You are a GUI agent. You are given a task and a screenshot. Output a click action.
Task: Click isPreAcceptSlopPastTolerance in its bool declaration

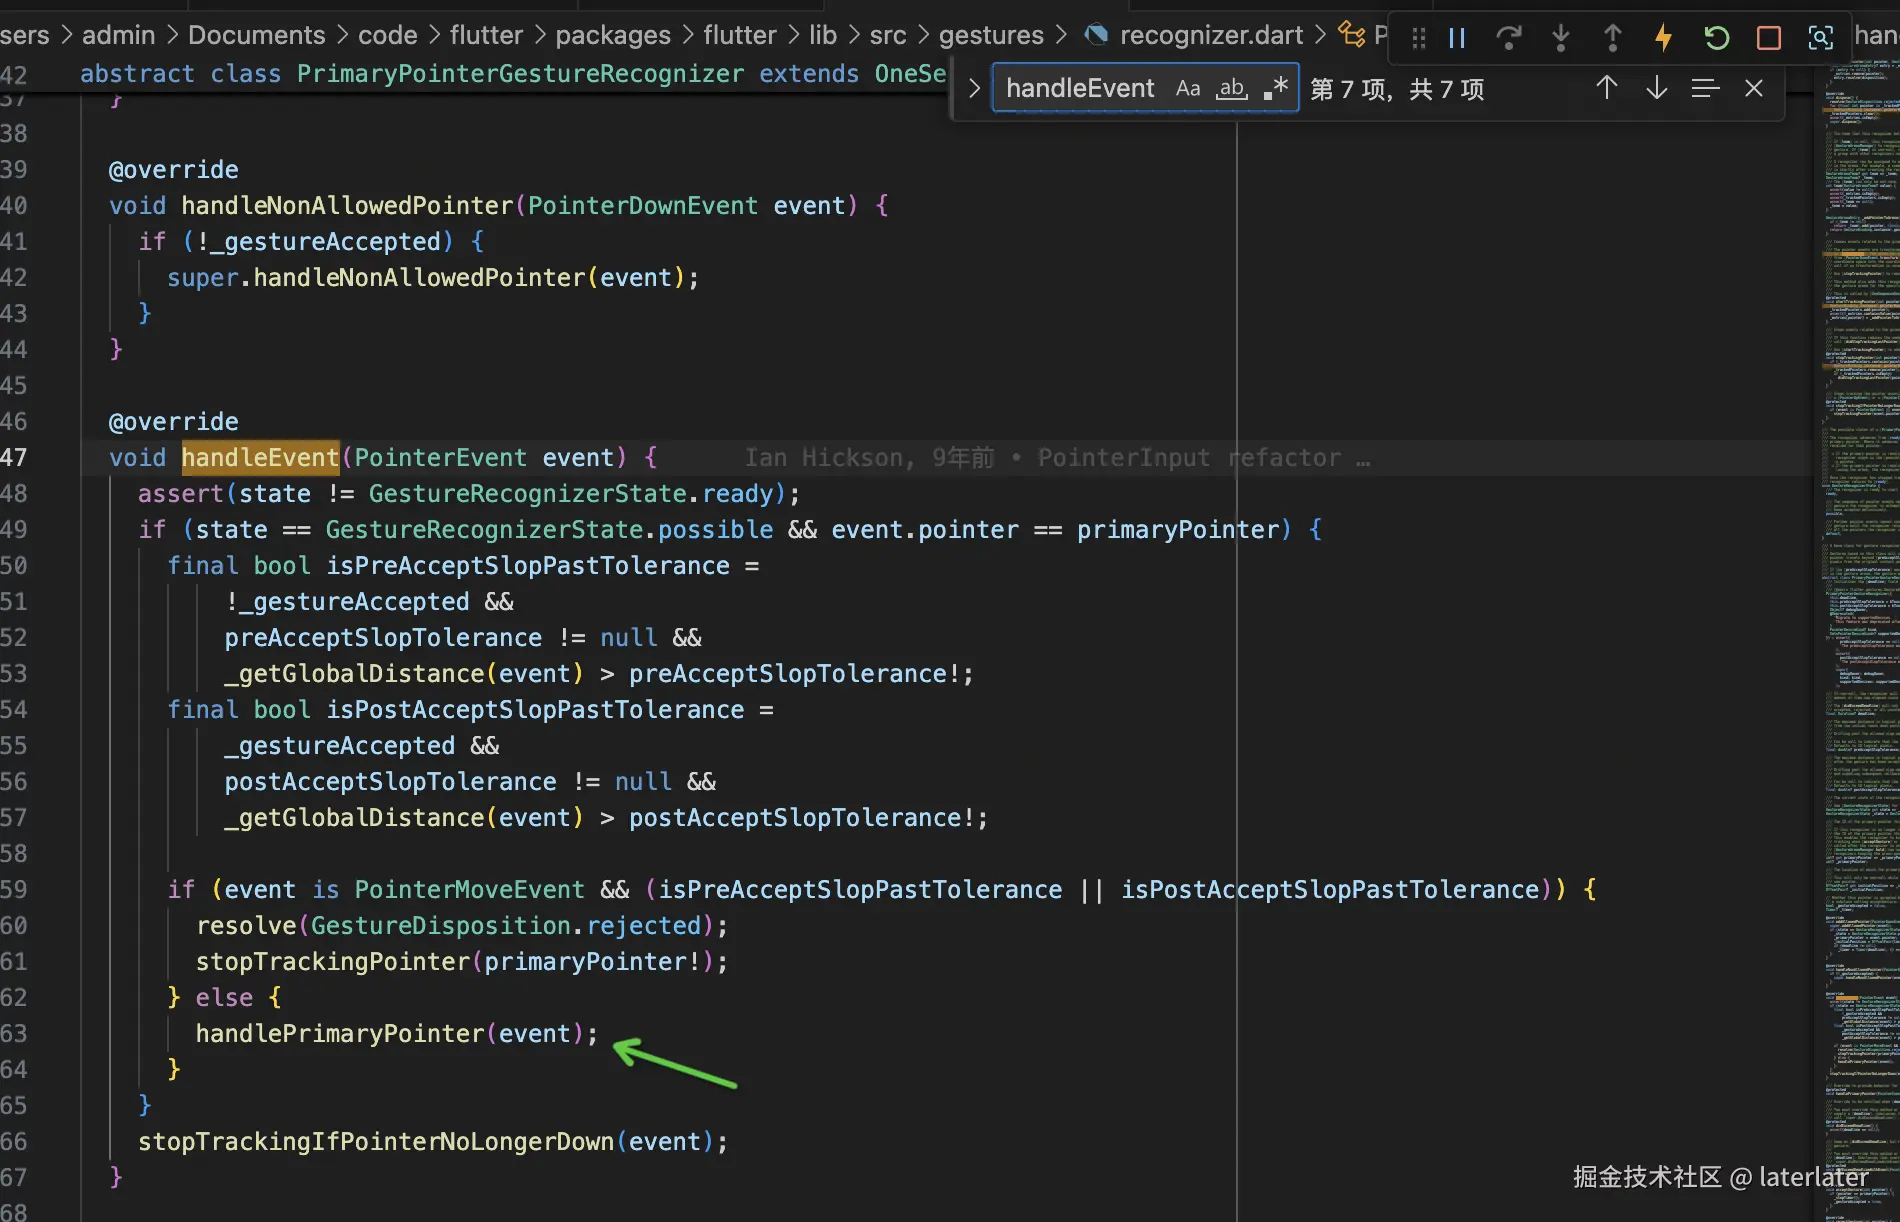point(528,566)
